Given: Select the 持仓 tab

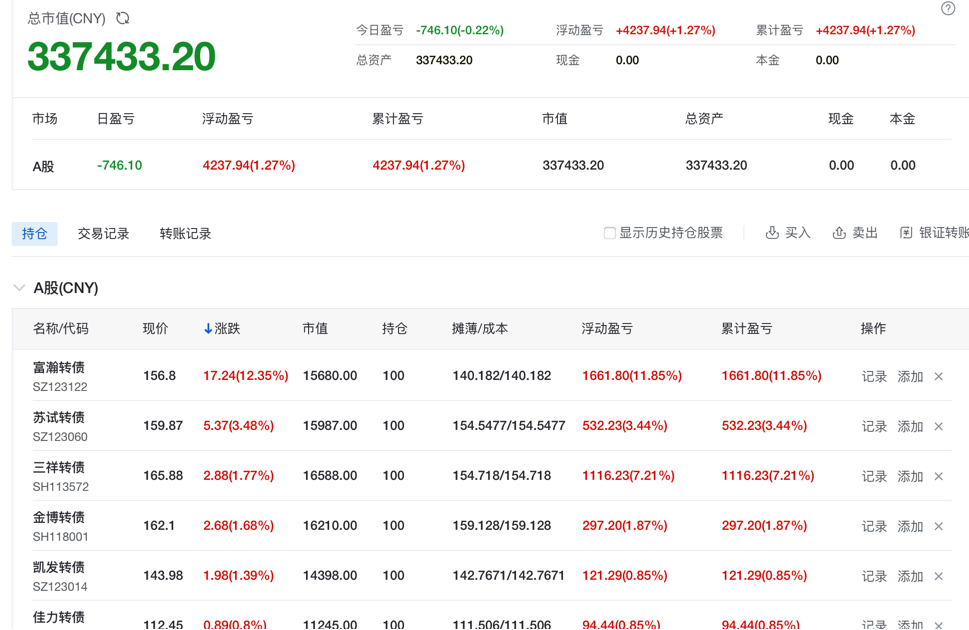Looking at the screenshot, I should point(35,233).
